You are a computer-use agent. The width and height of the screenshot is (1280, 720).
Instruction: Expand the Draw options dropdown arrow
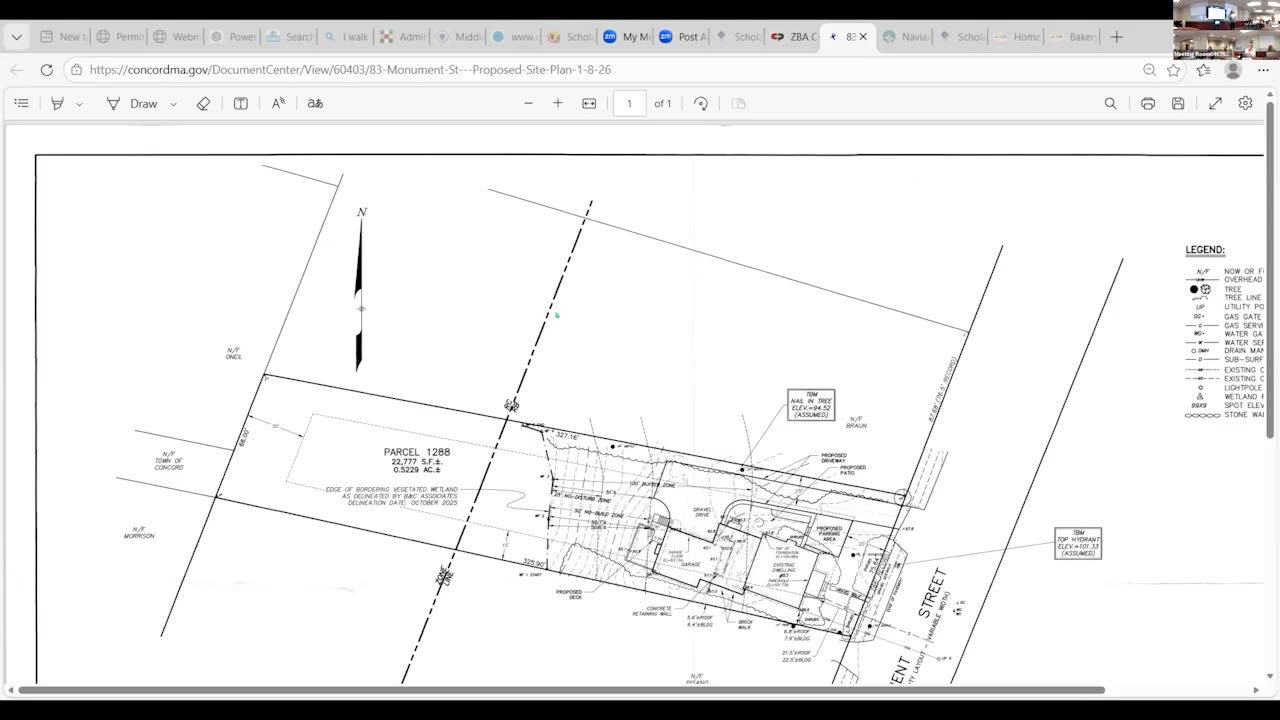(x=173, y=104)
